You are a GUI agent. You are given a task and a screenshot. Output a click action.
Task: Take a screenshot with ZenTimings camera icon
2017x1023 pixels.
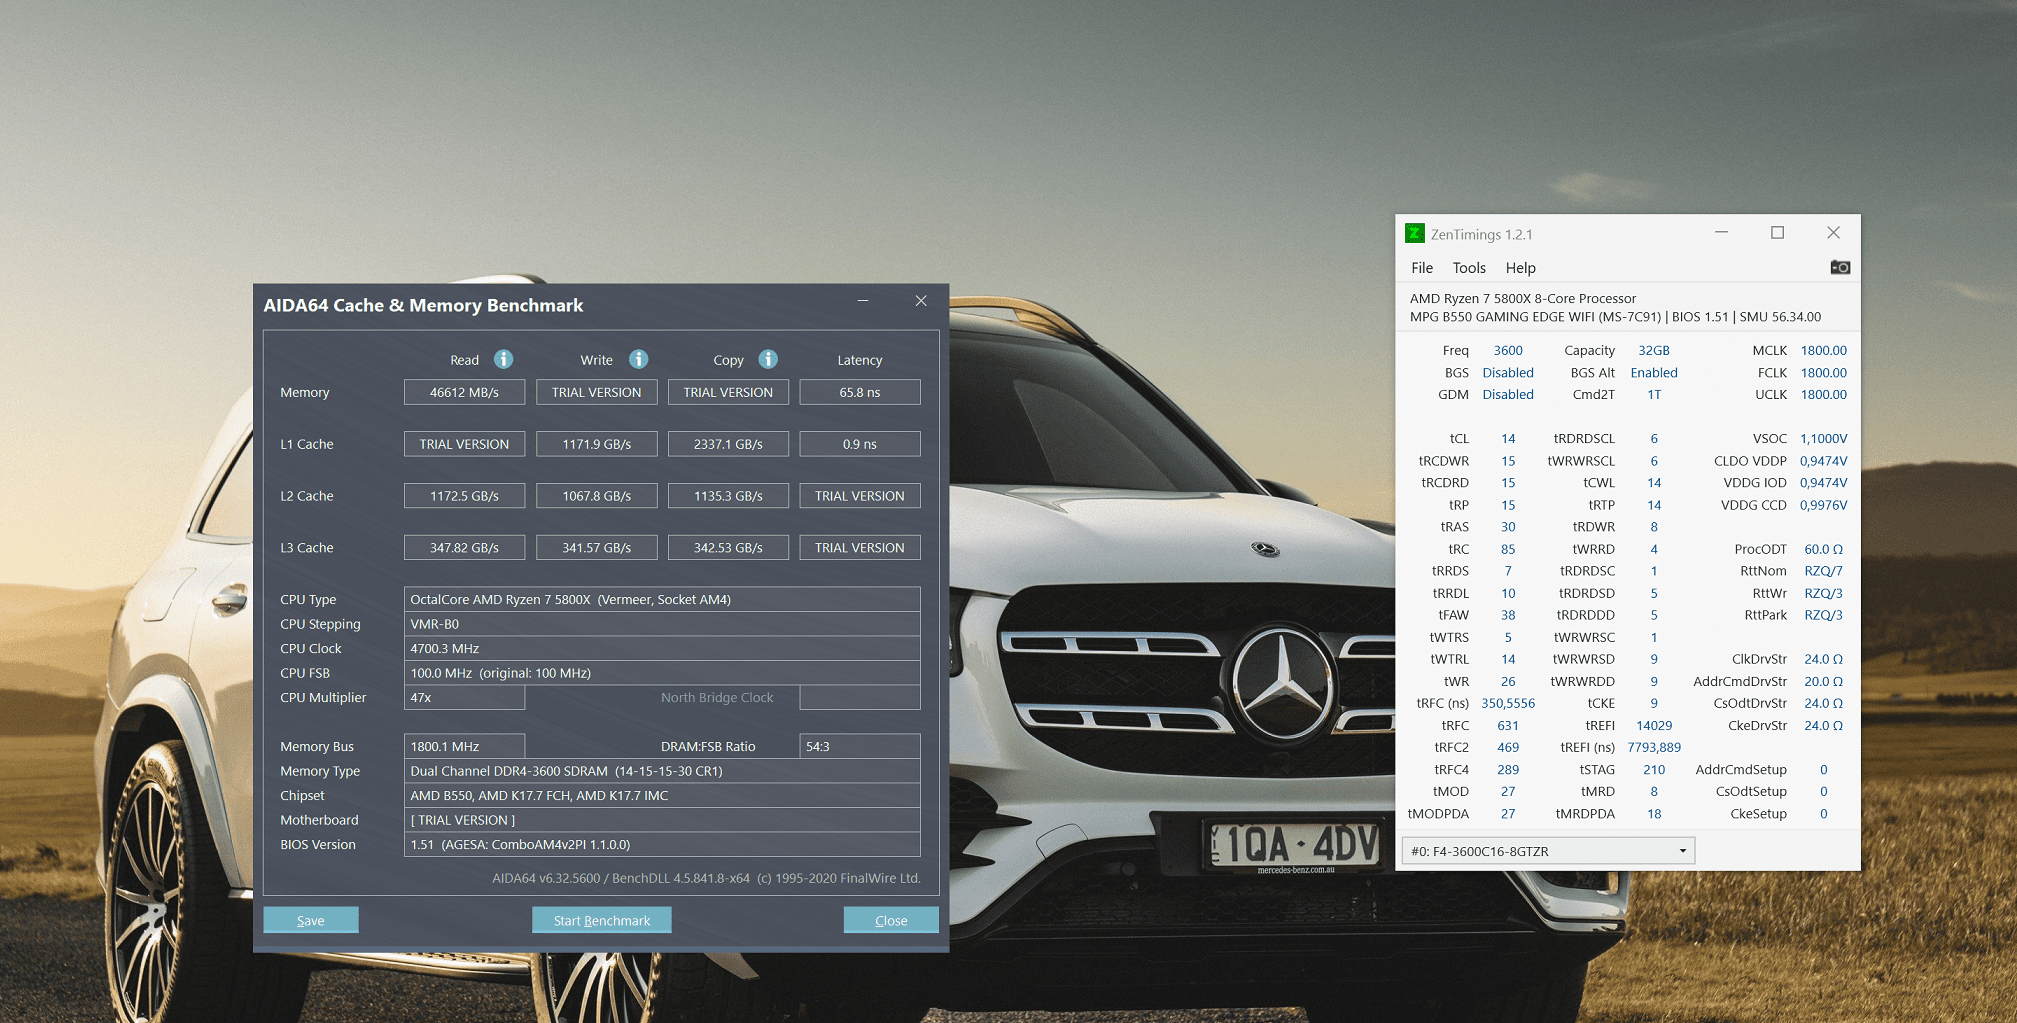coord(1840,267)
